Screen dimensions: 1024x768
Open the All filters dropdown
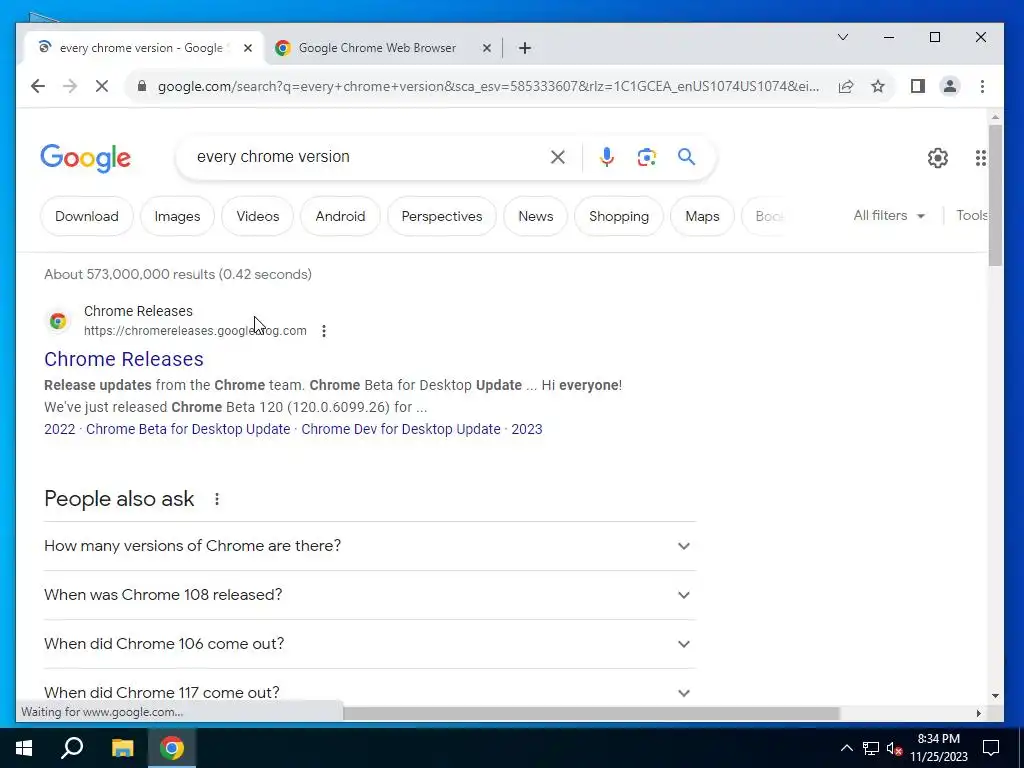click(889, 216)
